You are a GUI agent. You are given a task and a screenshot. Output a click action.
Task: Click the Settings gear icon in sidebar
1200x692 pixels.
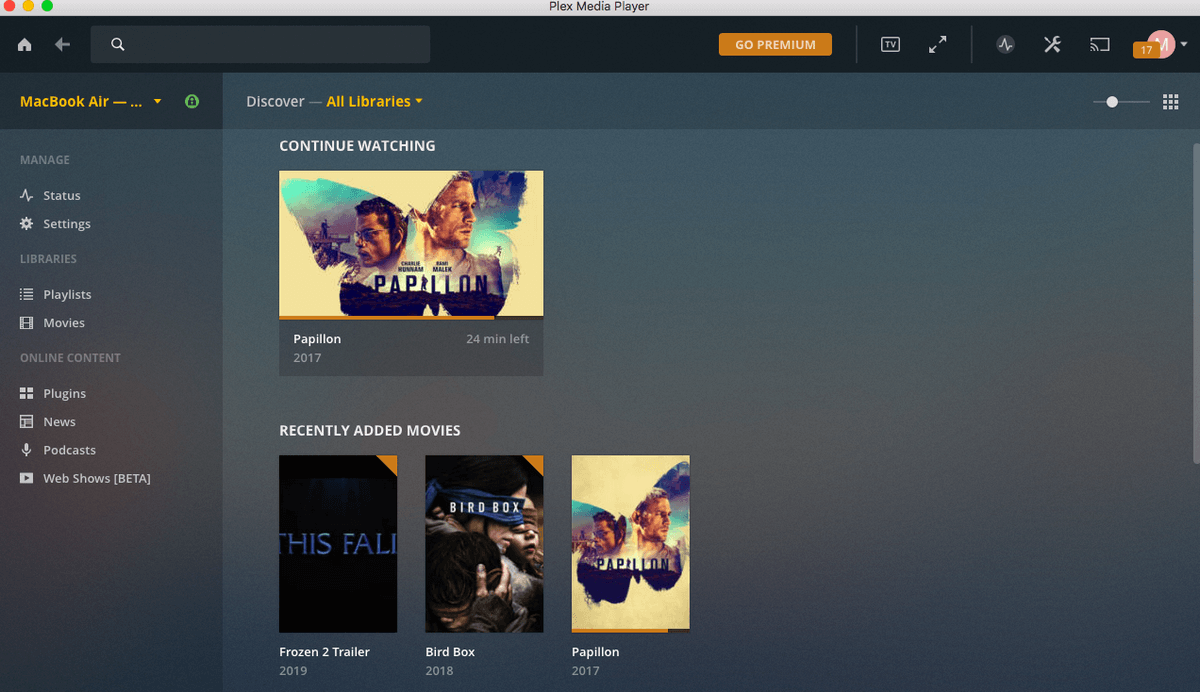(27, 224)
